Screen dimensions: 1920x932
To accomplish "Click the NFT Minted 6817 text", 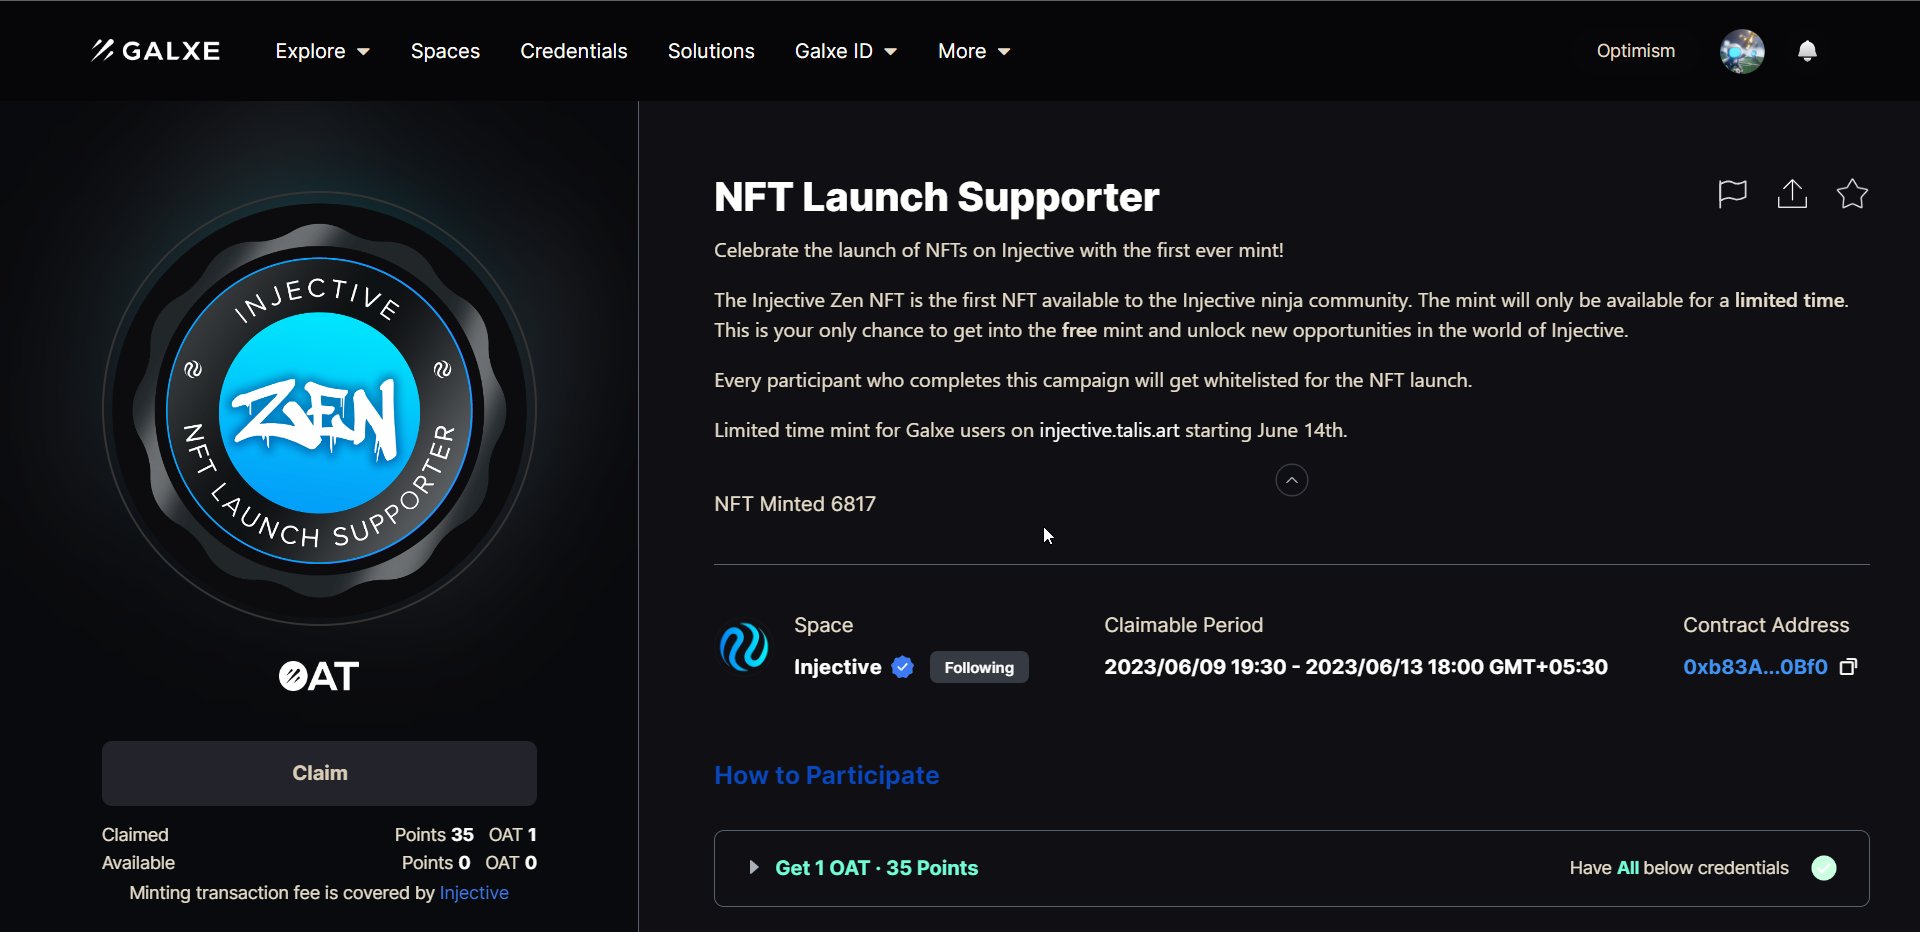I will pyautogui.click(x=795, y=504).
